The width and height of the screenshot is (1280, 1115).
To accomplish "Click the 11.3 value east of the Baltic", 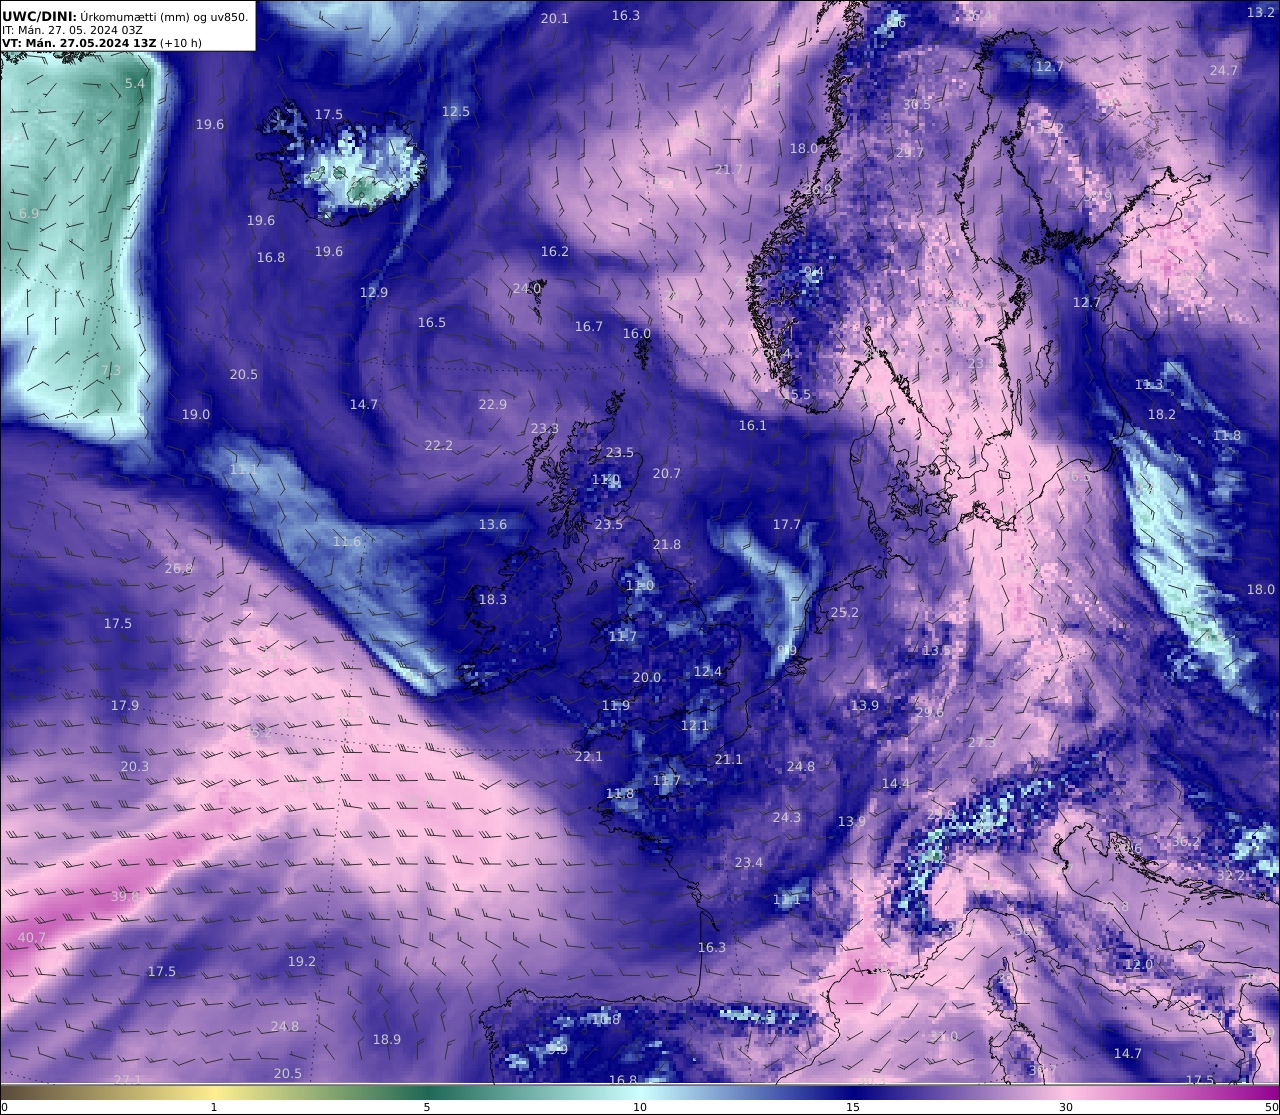I will point(1149,385).
